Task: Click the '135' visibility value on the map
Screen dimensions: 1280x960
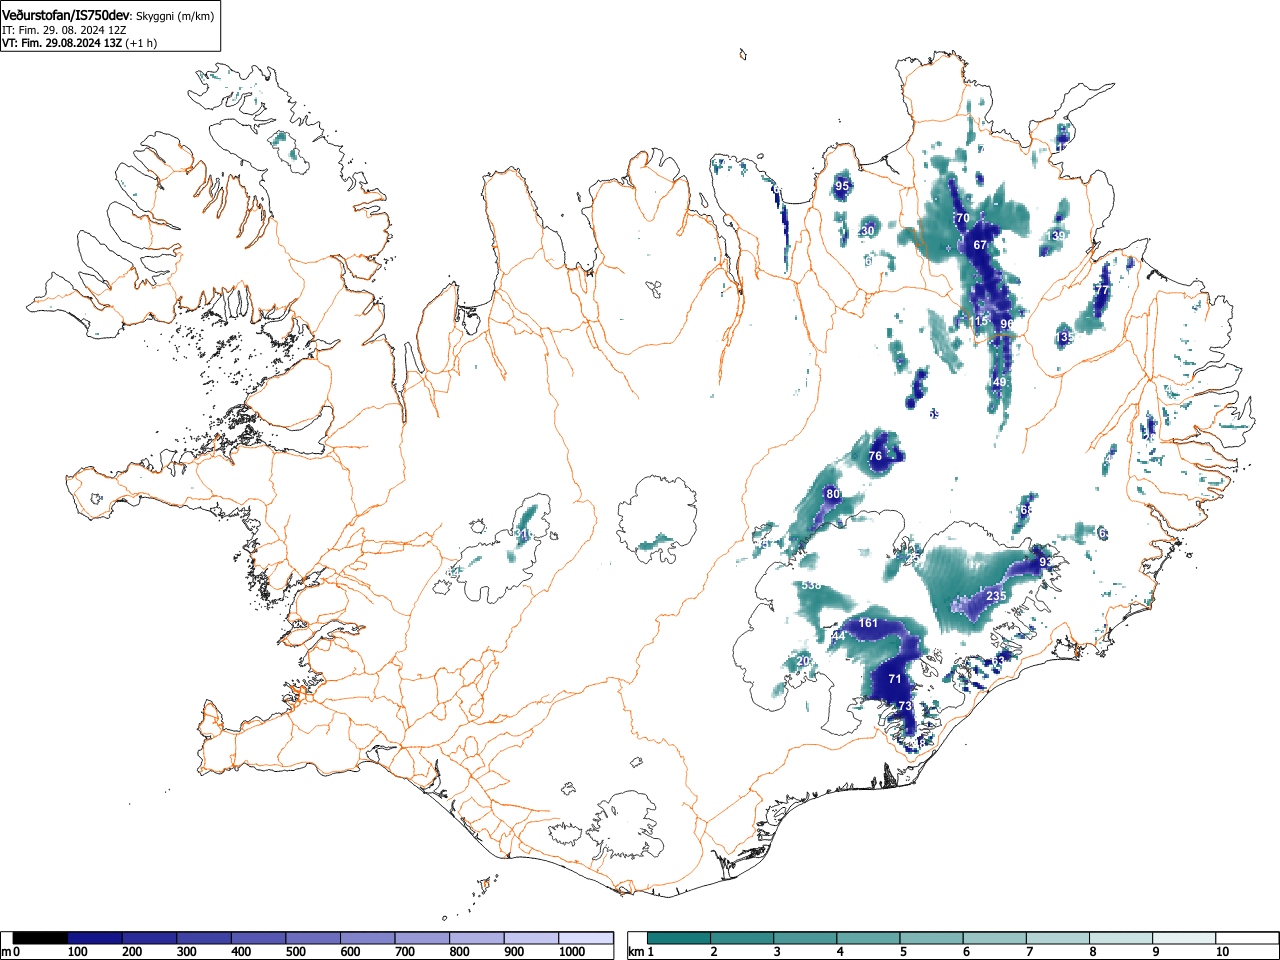Action: [1066, 338]
